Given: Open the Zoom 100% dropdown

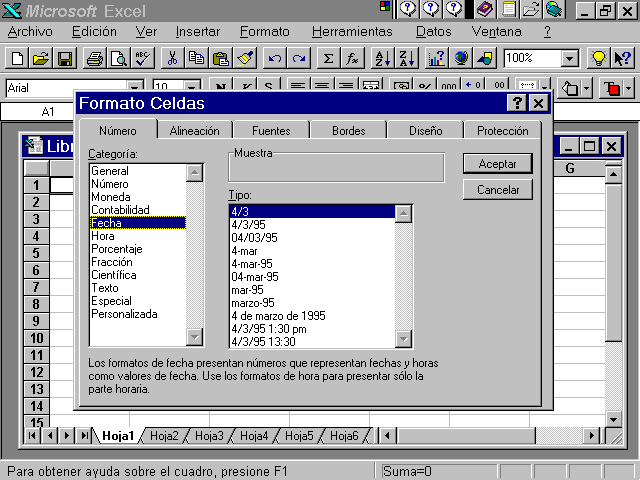Looking at the screenshot, I should 569,59.
